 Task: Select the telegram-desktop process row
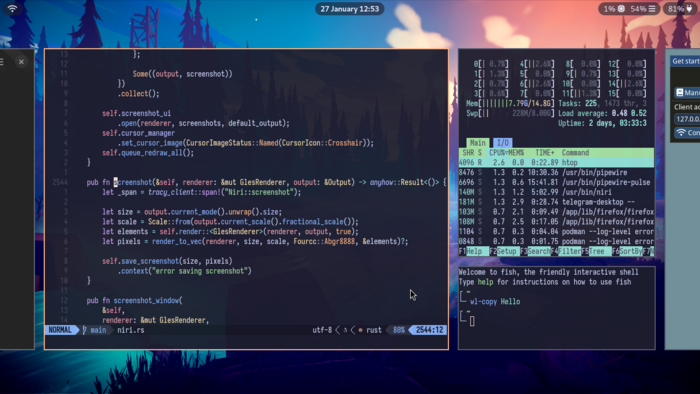(556, 202)
